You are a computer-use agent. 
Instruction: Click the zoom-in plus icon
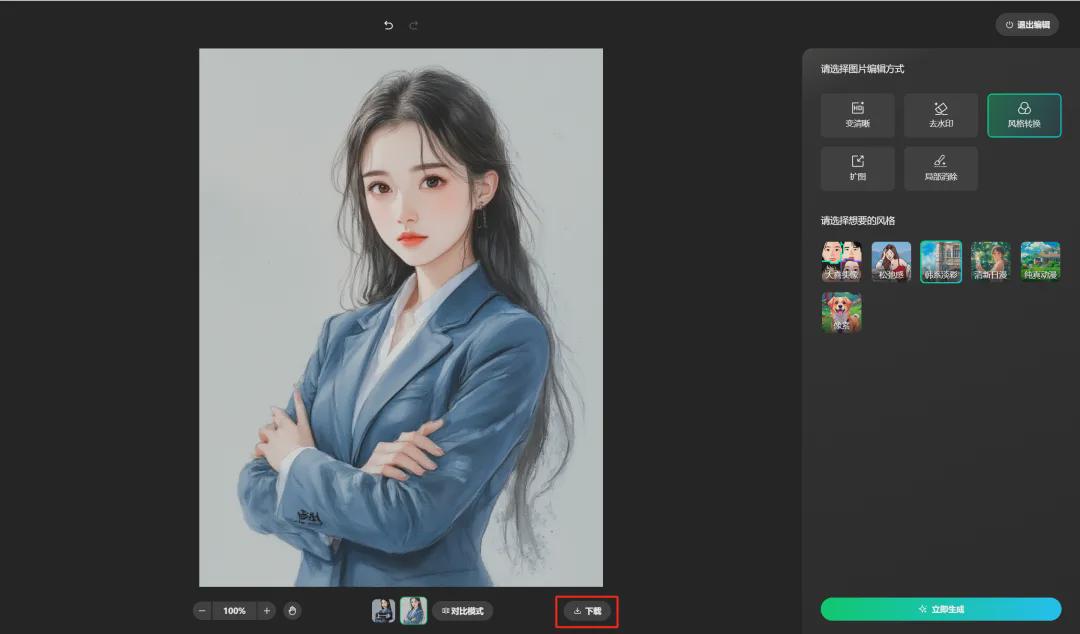[266, 610]
